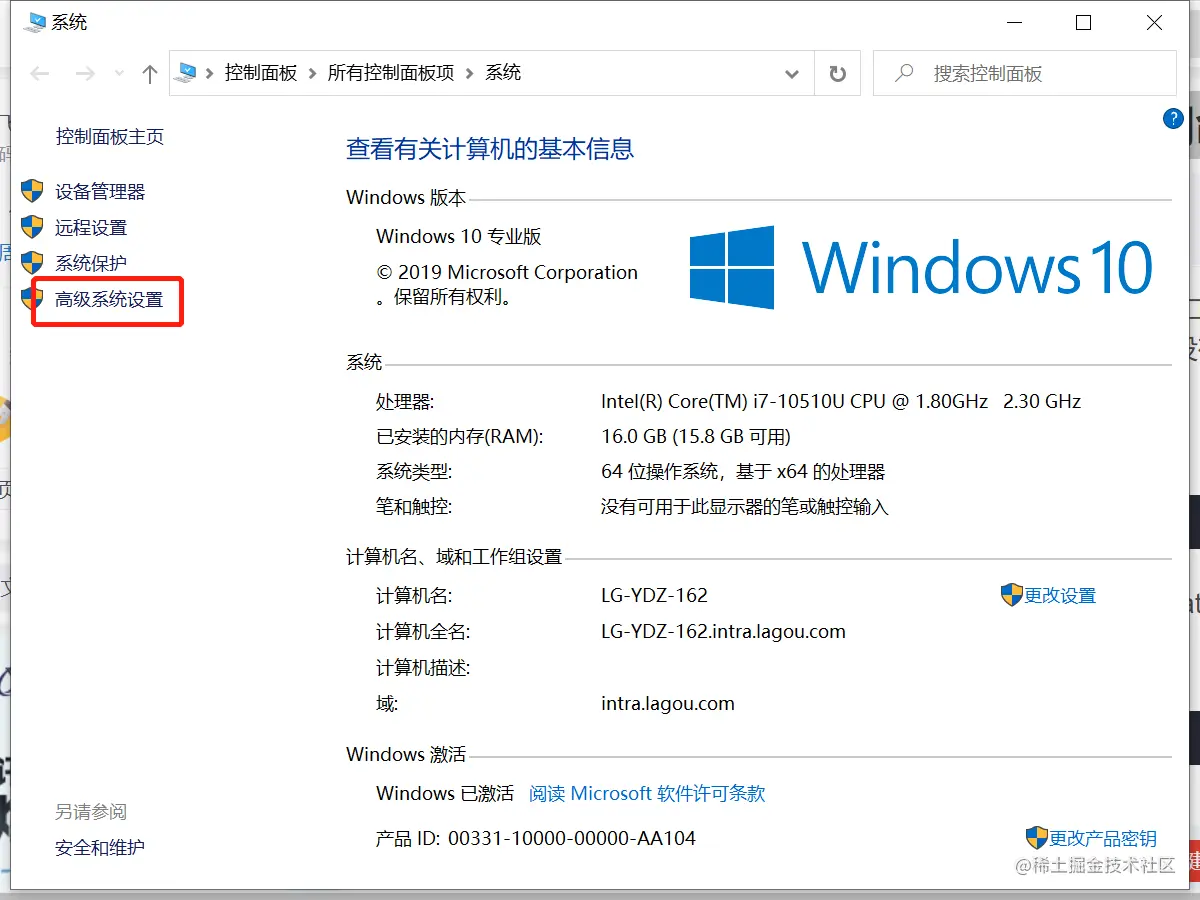
Task: Select 所有控制面板项 breadcrumb
Action: pos(391,73)
